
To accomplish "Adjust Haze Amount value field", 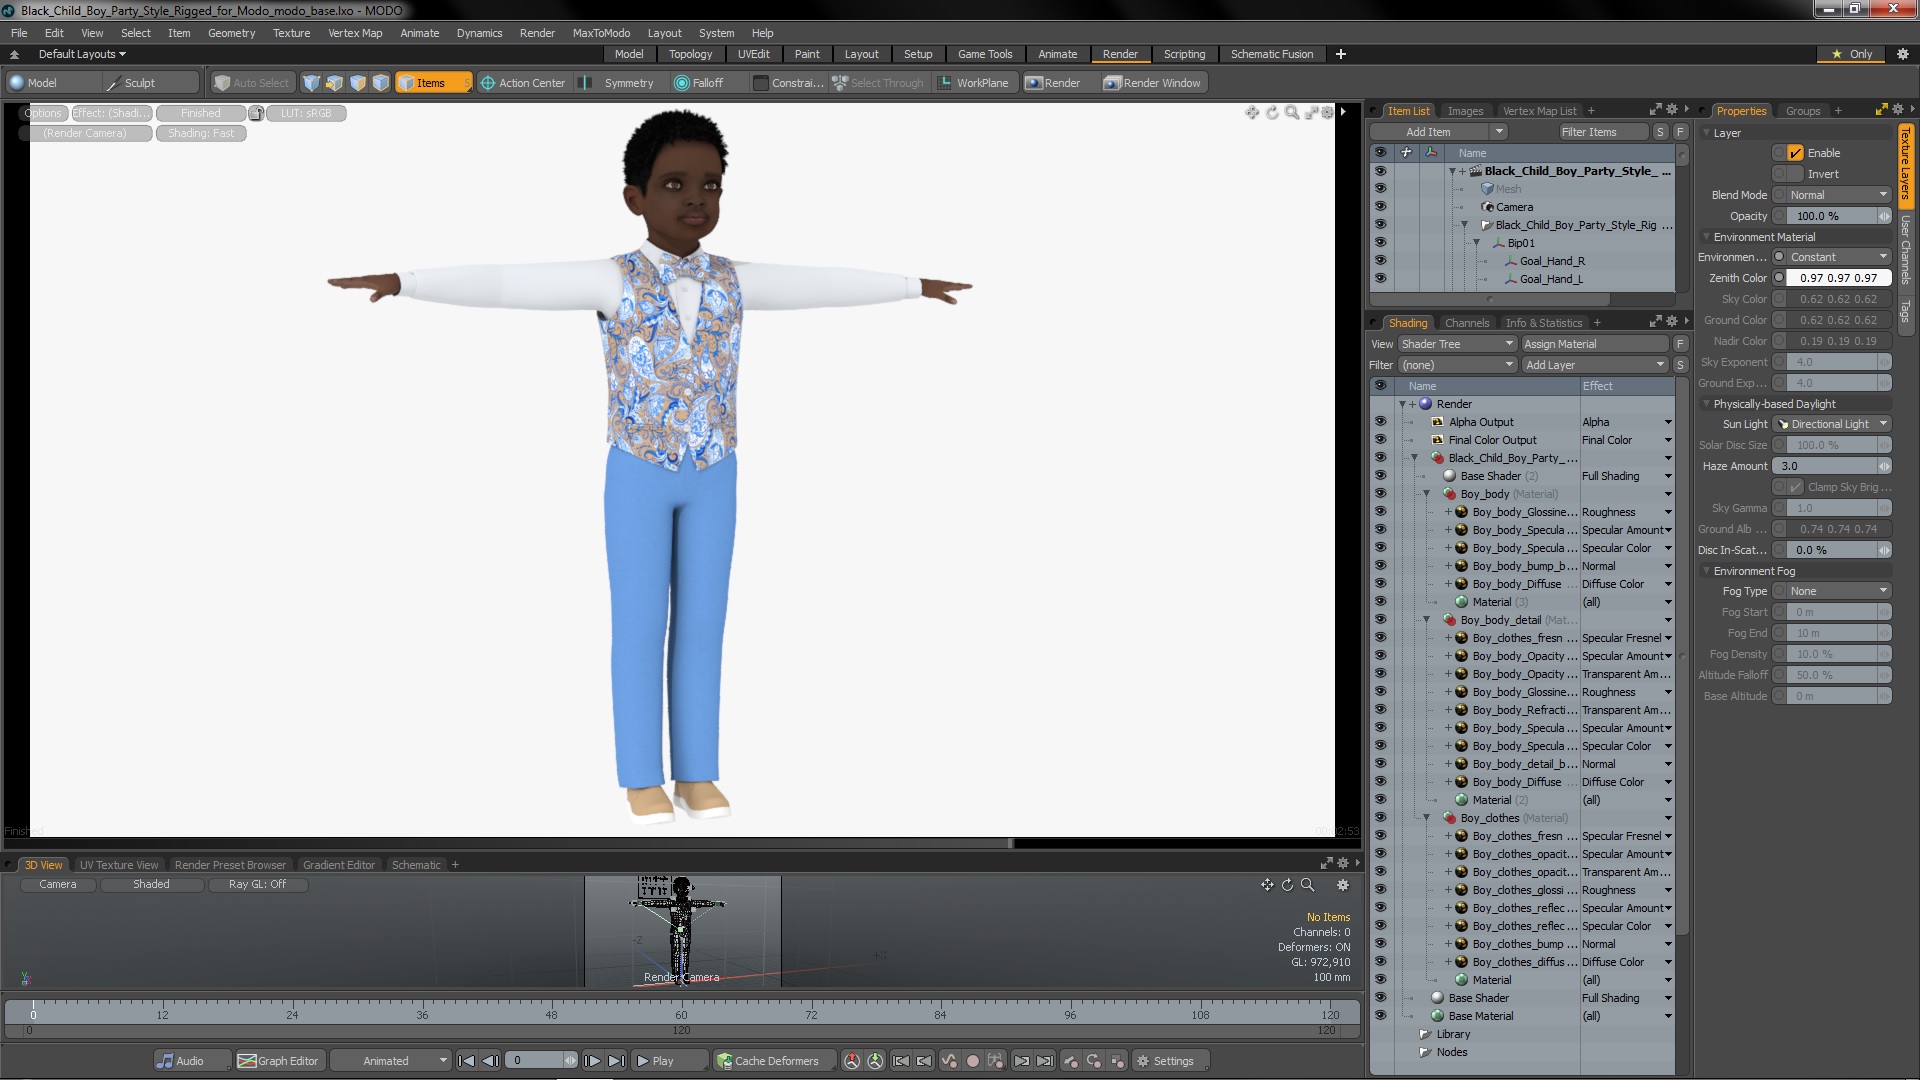I will tap(1832, 466).
